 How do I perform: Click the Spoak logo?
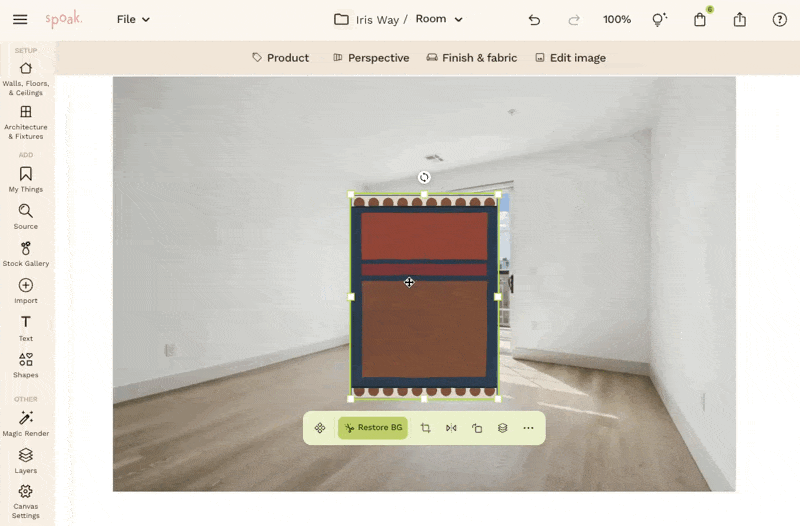click(x=63, y=19)
